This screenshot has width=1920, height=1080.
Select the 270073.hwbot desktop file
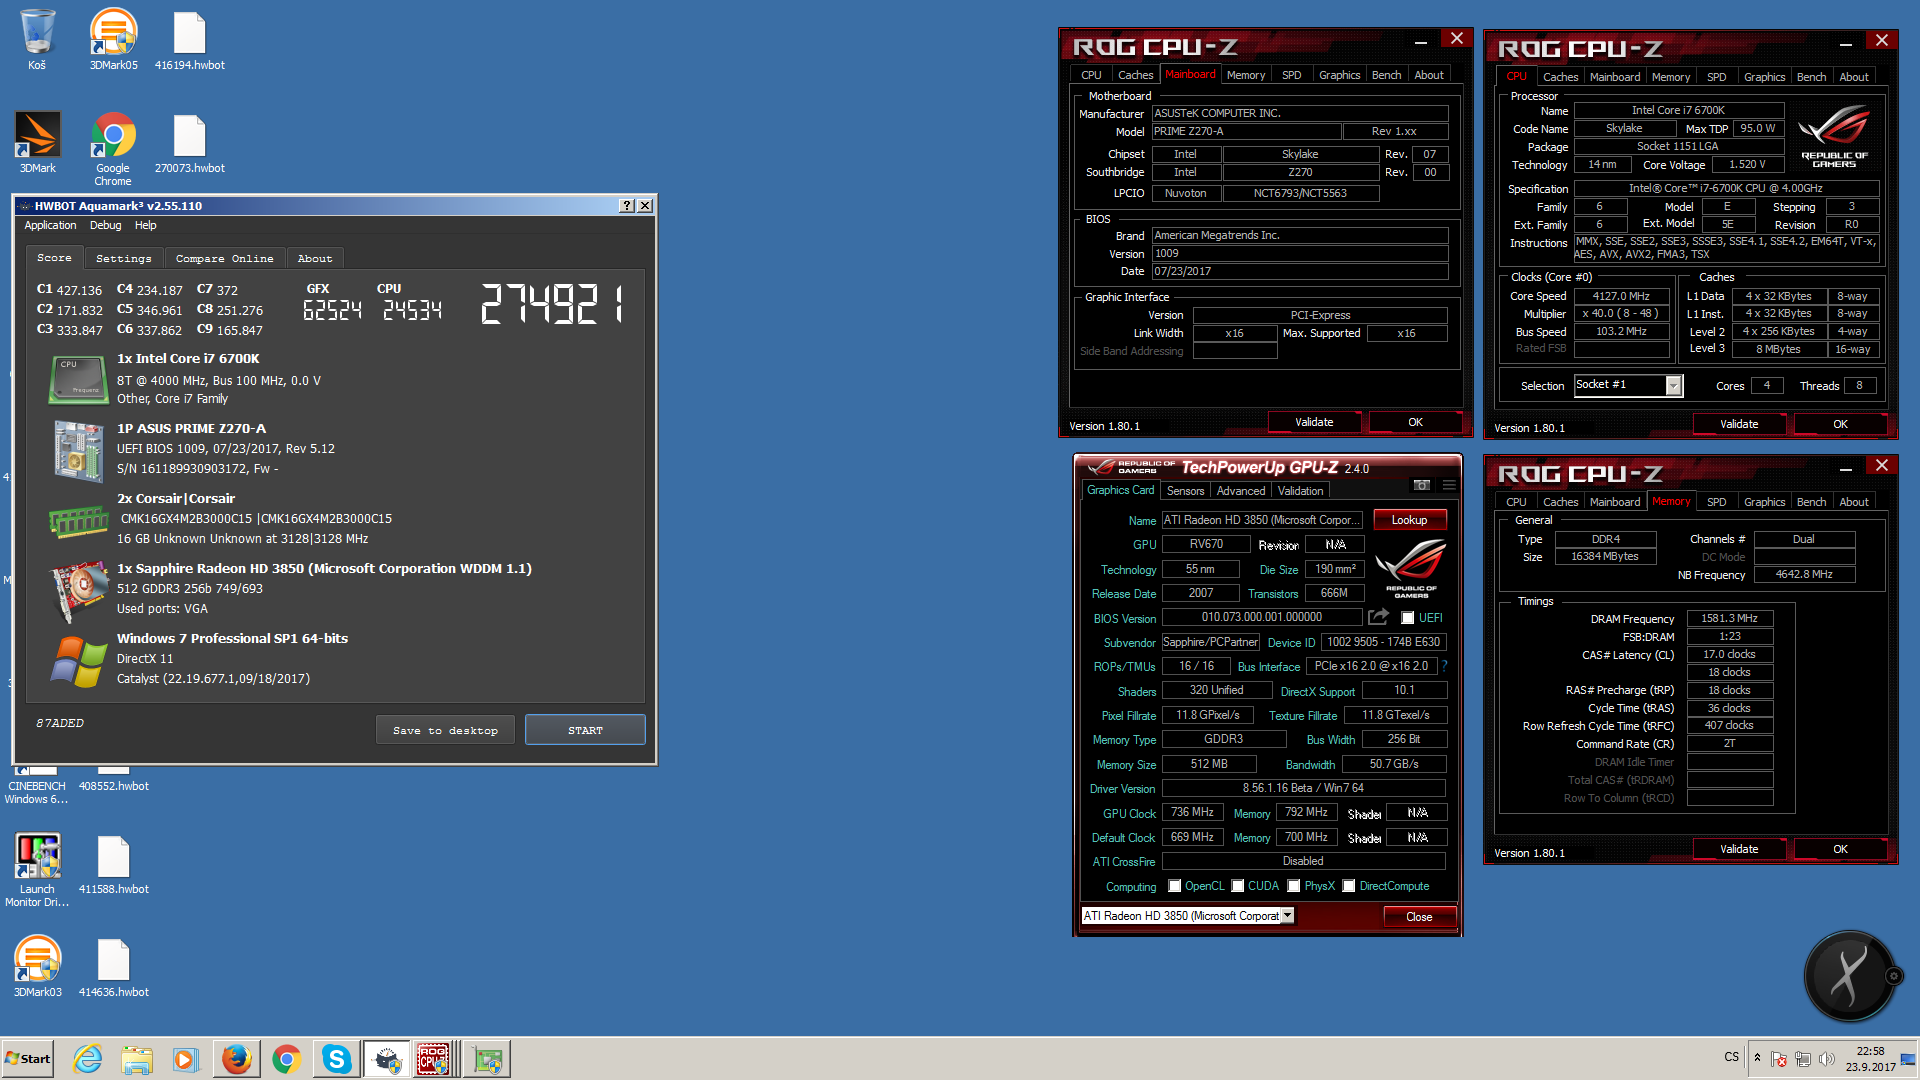point(189,142)
